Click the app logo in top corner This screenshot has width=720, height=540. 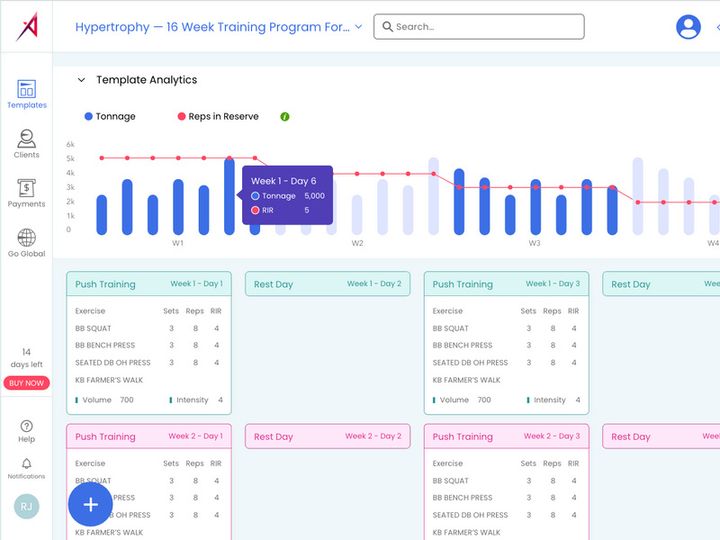point(27,26)
